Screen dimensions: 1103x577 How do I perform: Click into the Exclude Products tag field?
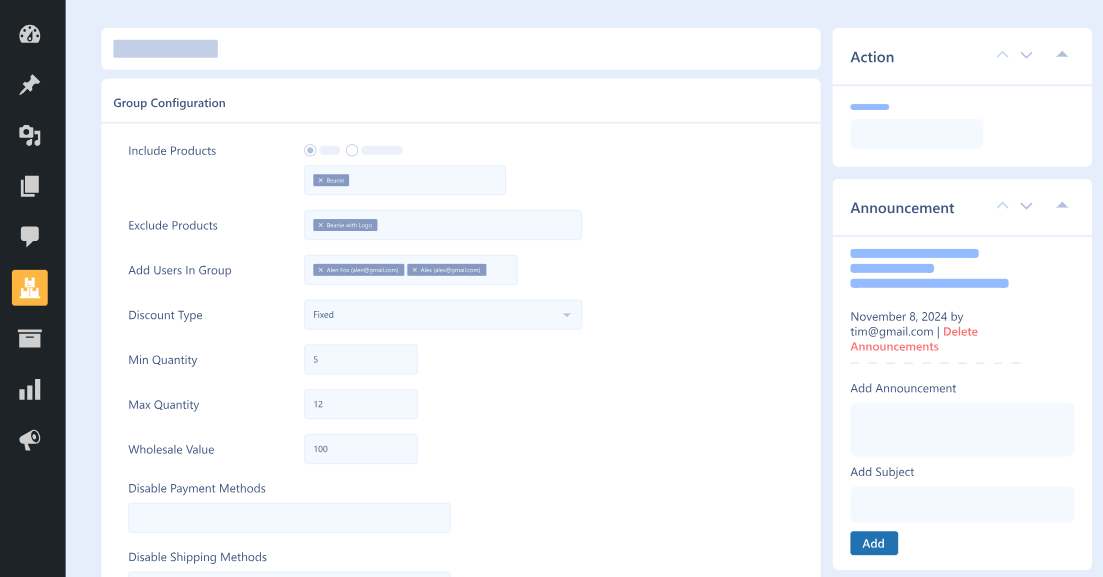[442, 225]
